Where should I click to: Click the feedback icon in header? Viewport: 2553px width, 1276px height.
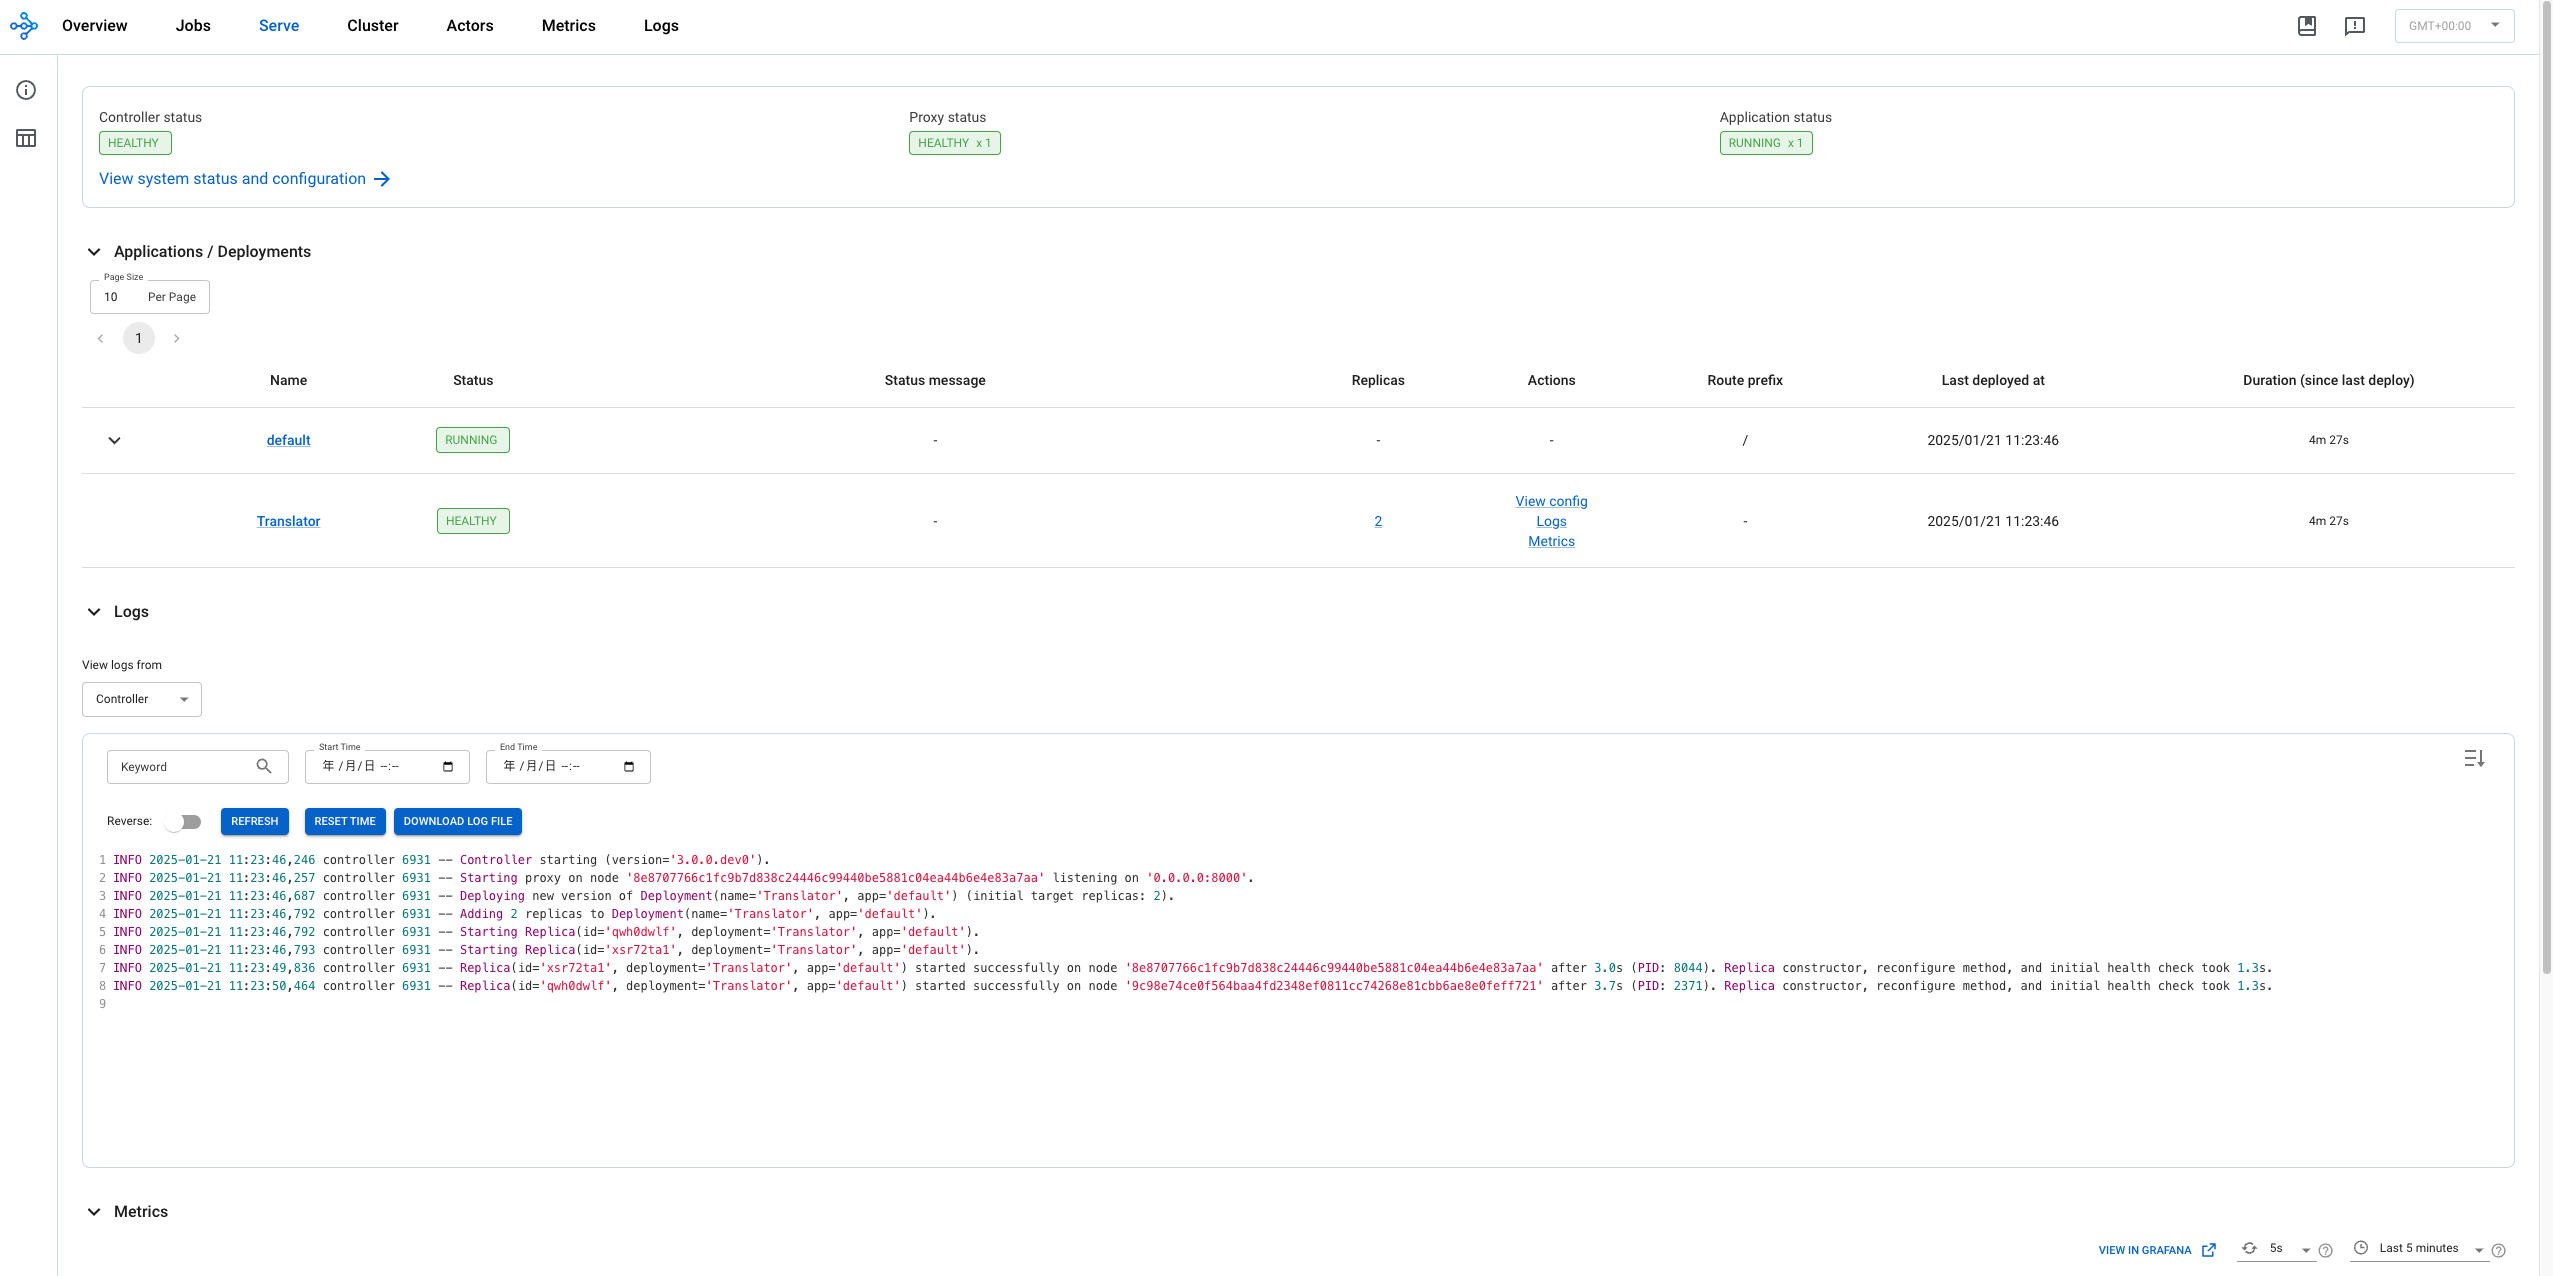pos(2354,26)
